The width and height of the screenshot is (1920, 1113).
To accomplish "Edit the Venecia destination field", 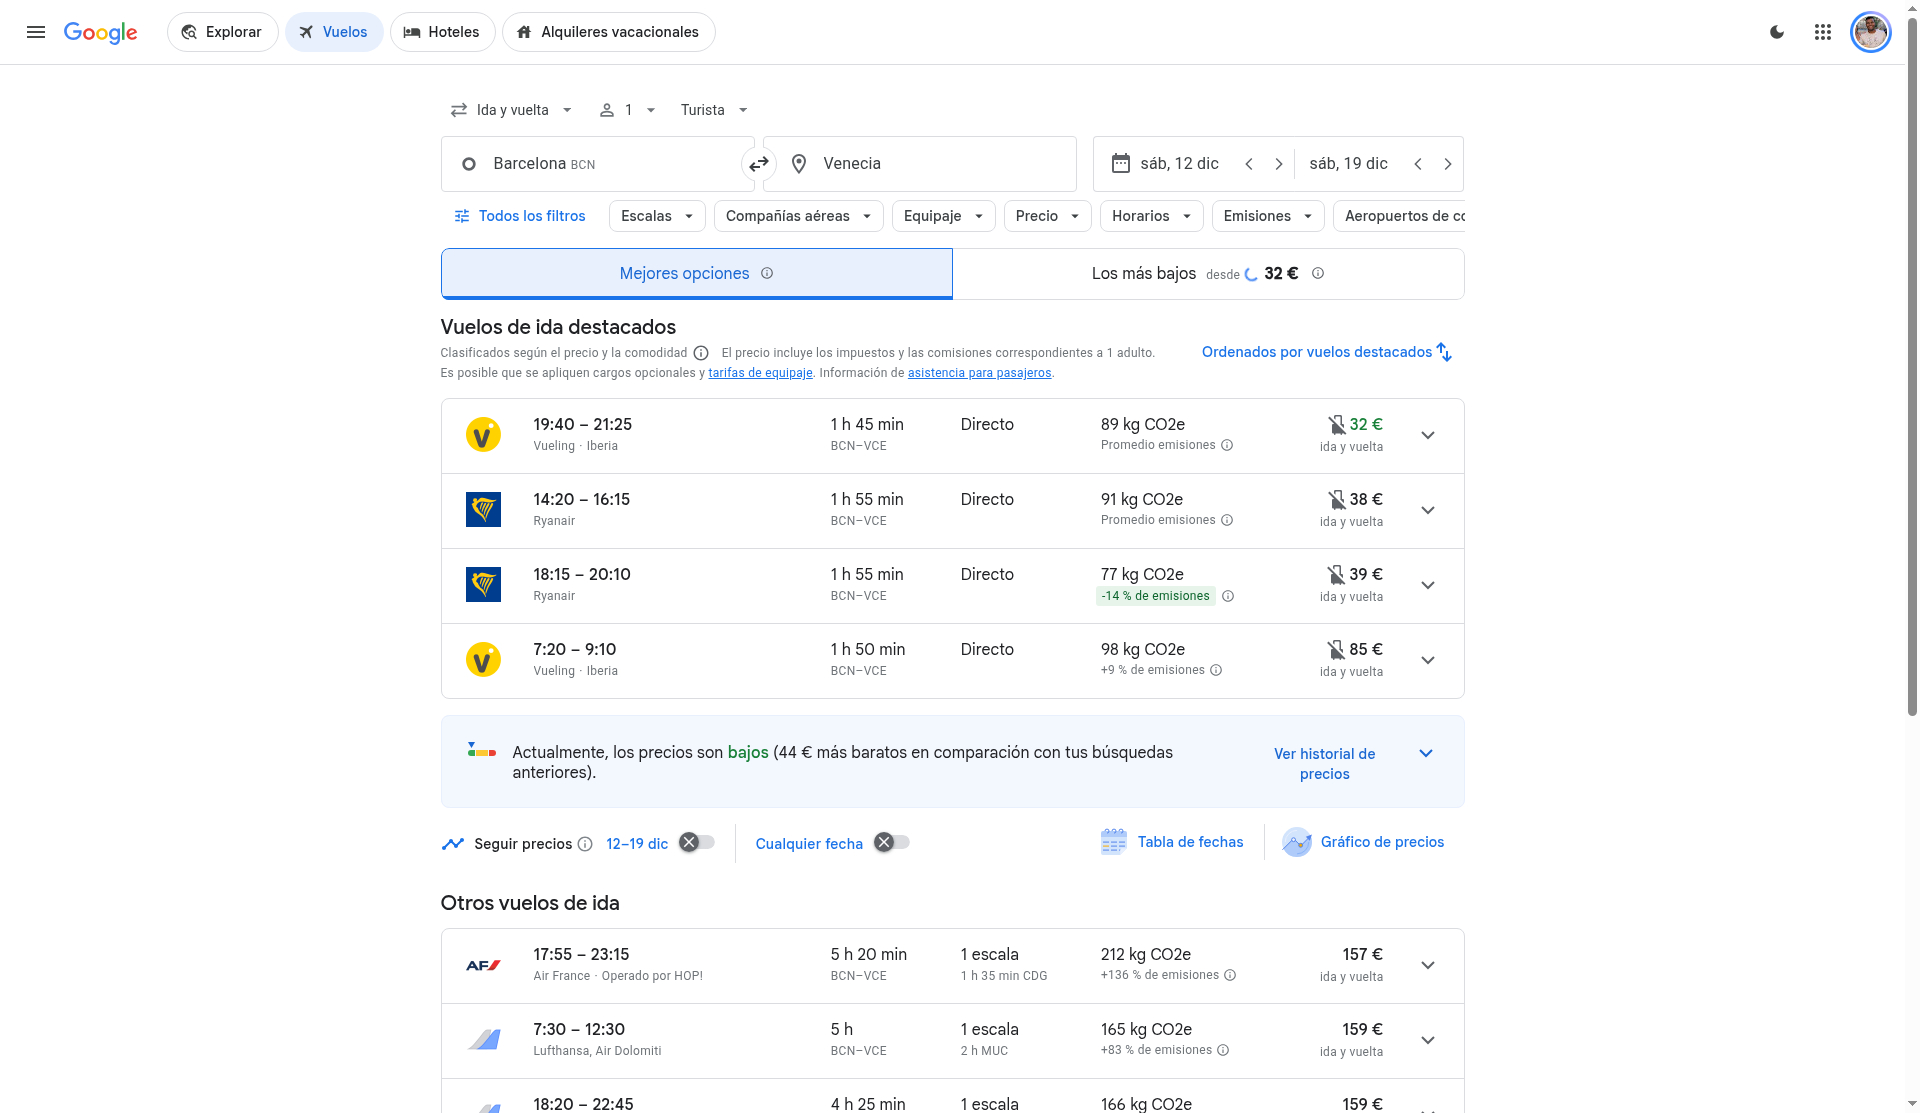I will [x=919, y=164].
